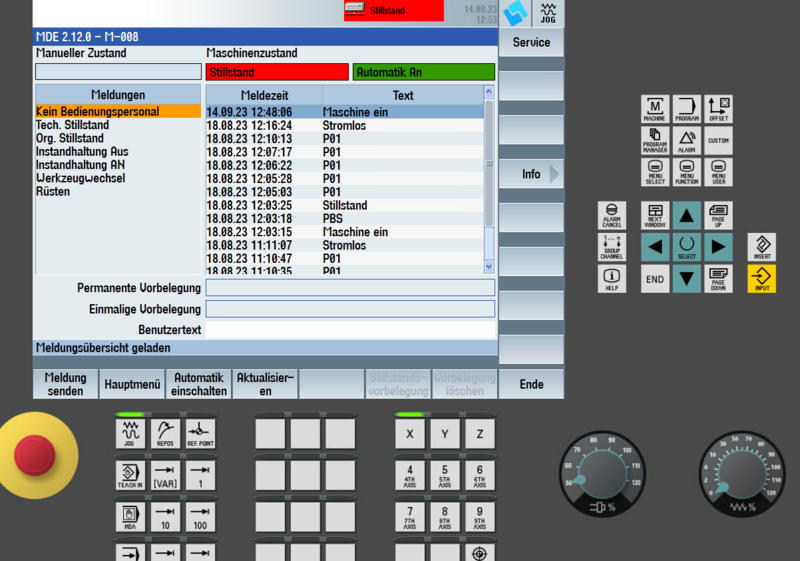Toggle the REF. POINT mode key
Image resolution: width=800 pixels, height=561 pixels.
(x=200, y=434)
